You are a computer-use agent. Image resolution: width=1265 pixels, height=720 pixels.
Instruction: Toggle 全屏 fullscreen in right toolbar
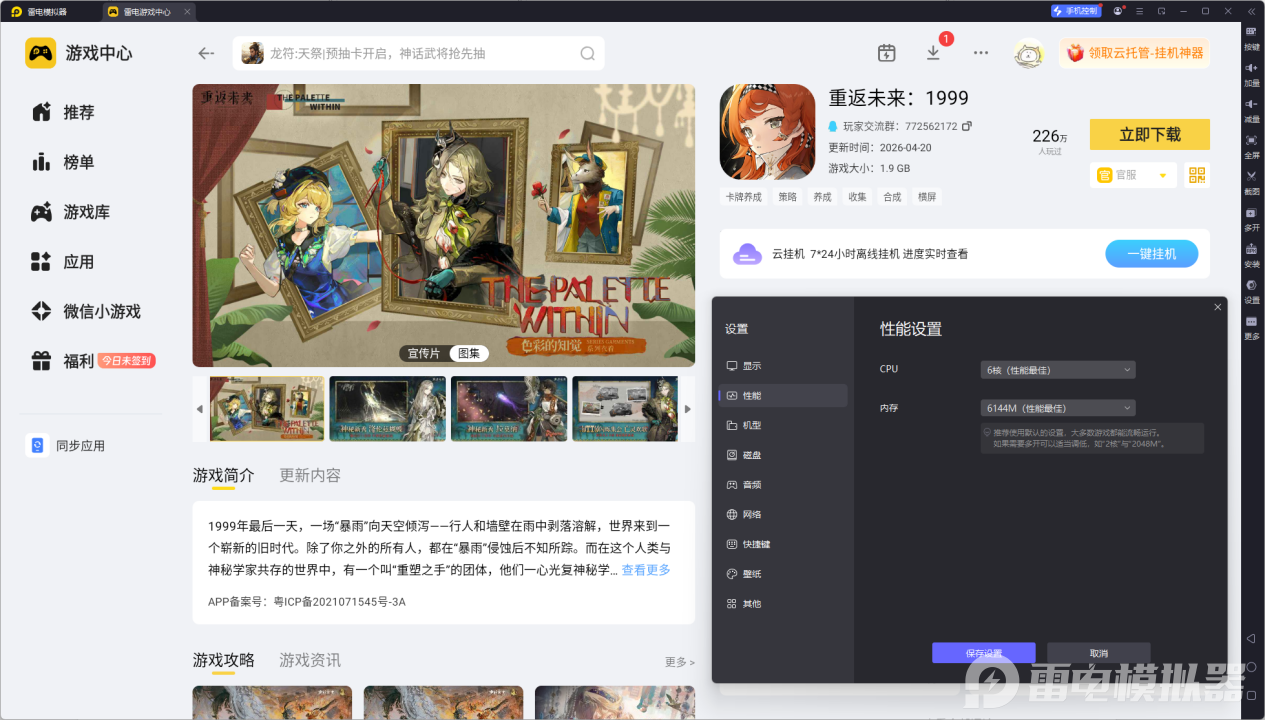(1252, 145)
